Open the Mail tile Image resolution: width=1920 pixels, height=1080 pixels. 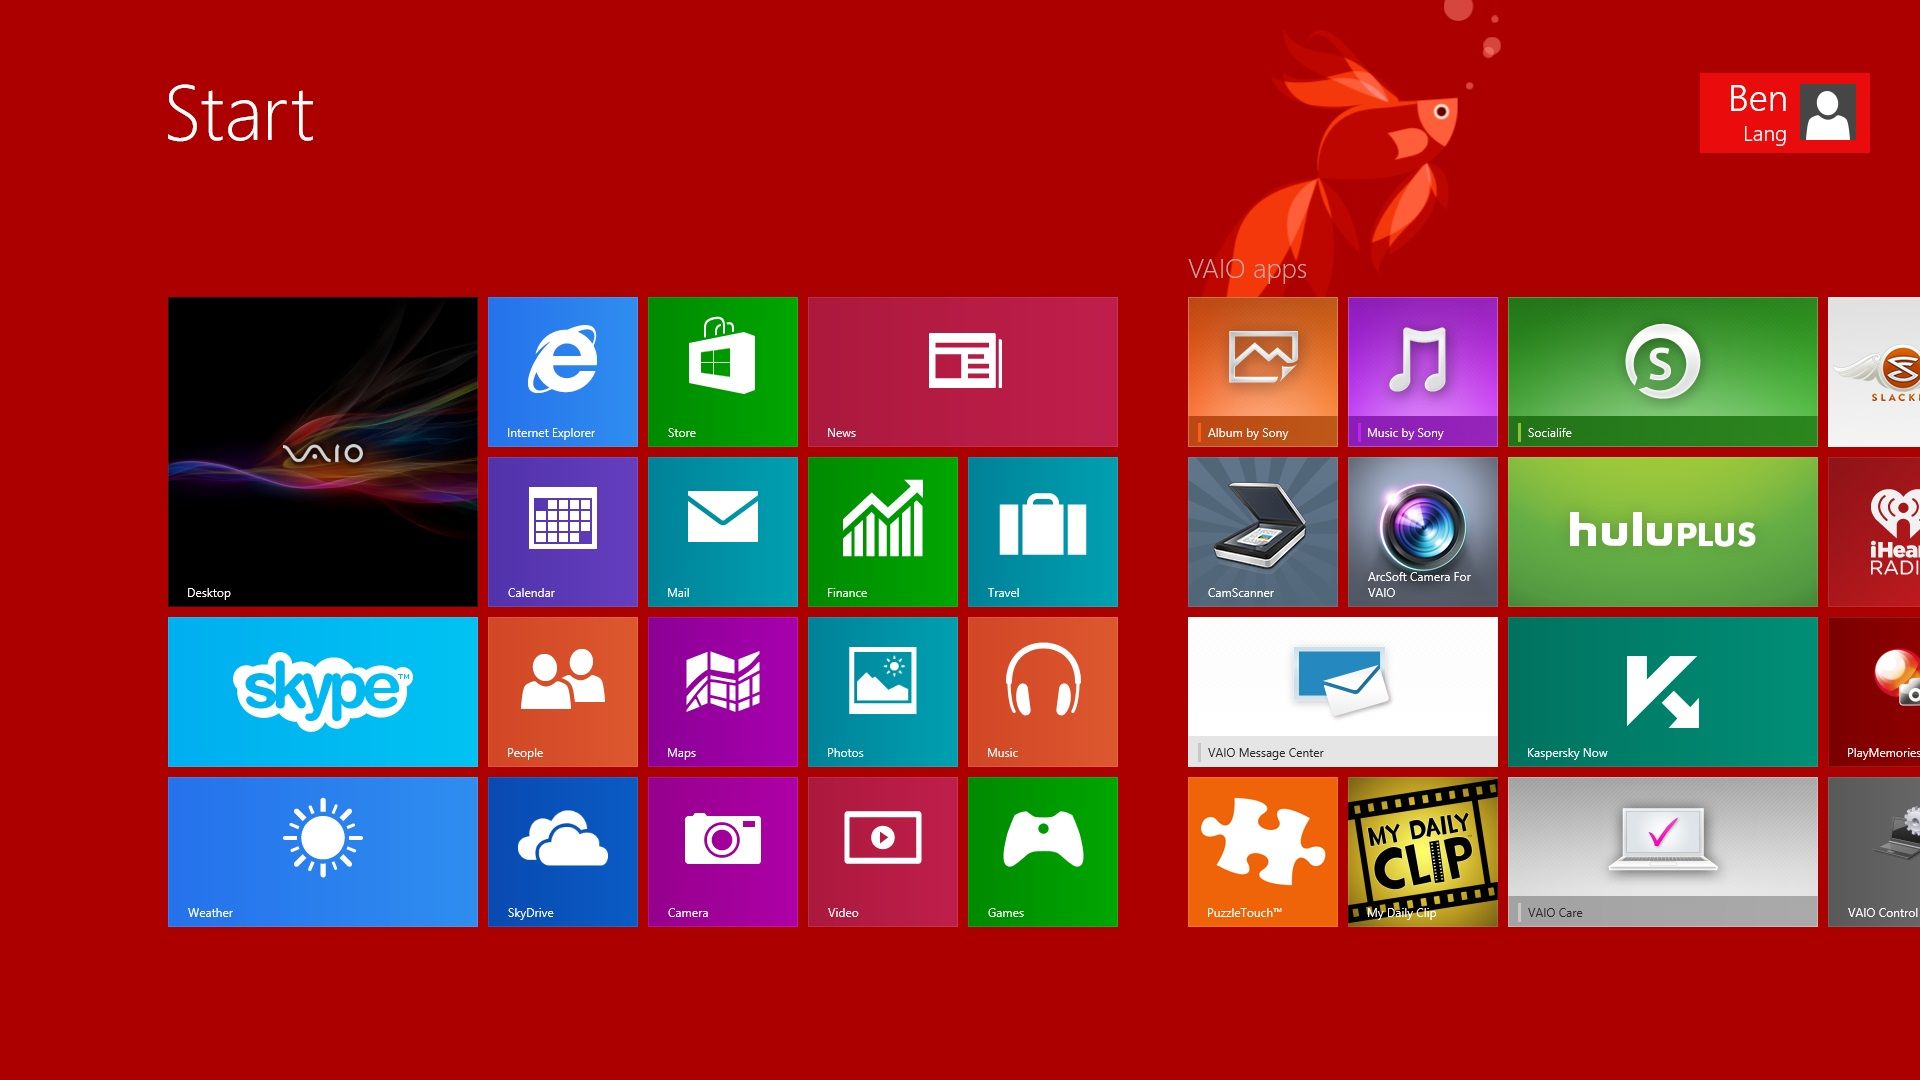(x=723, y=532)
